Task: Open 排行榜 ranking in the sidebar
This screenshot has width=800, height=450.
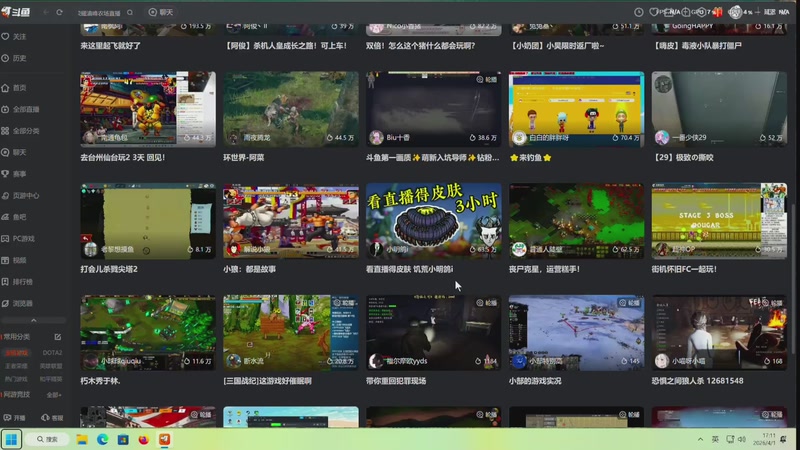Action: pyautogui.click(x=17, y=282)
